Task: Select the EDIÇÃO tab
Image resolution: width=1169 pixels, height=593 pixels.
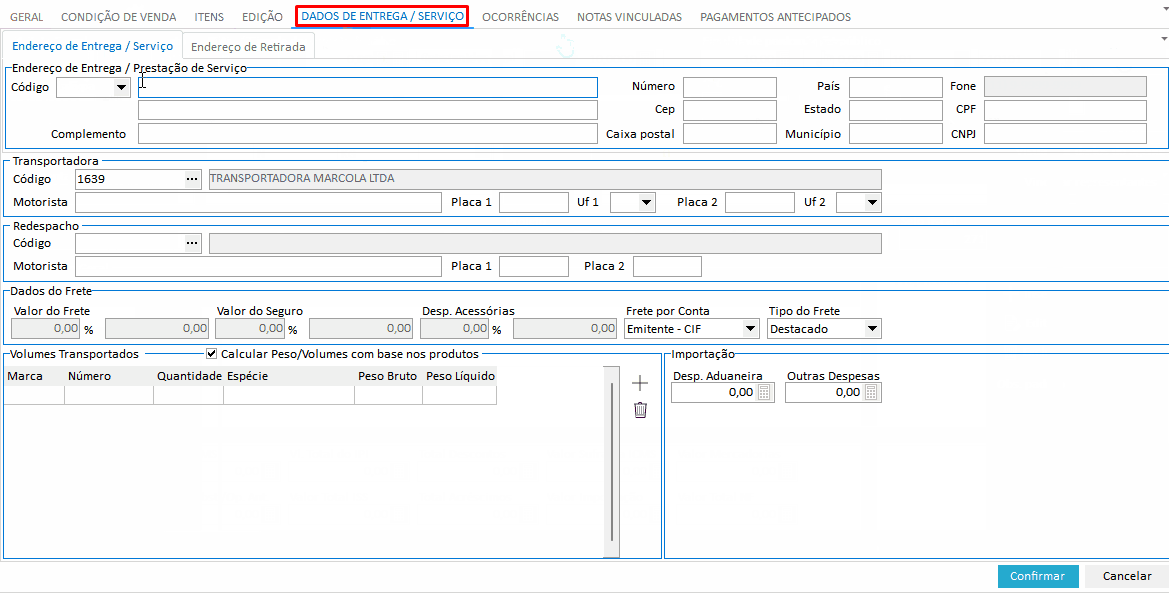Action: click(262, 16)
